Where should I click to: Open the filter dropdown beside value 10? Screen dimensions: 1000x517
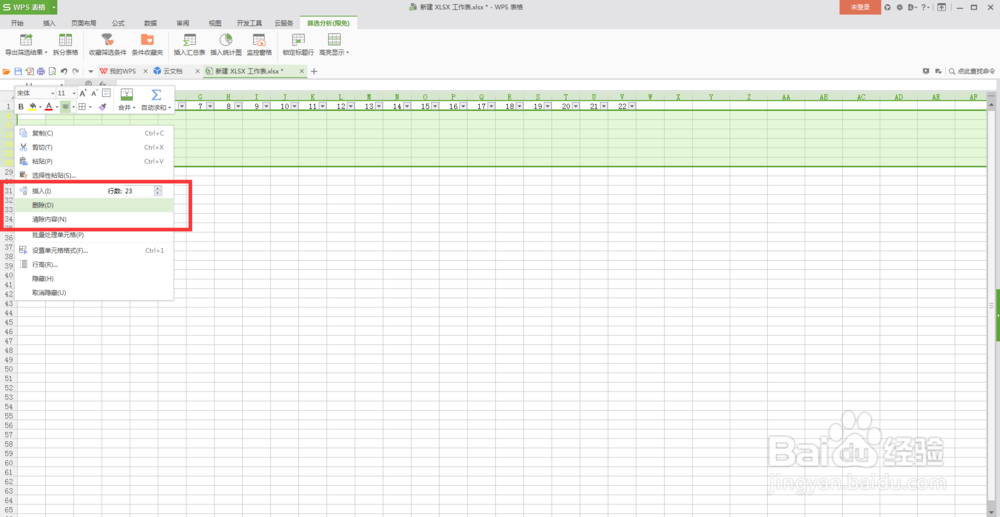pos(295,106)
